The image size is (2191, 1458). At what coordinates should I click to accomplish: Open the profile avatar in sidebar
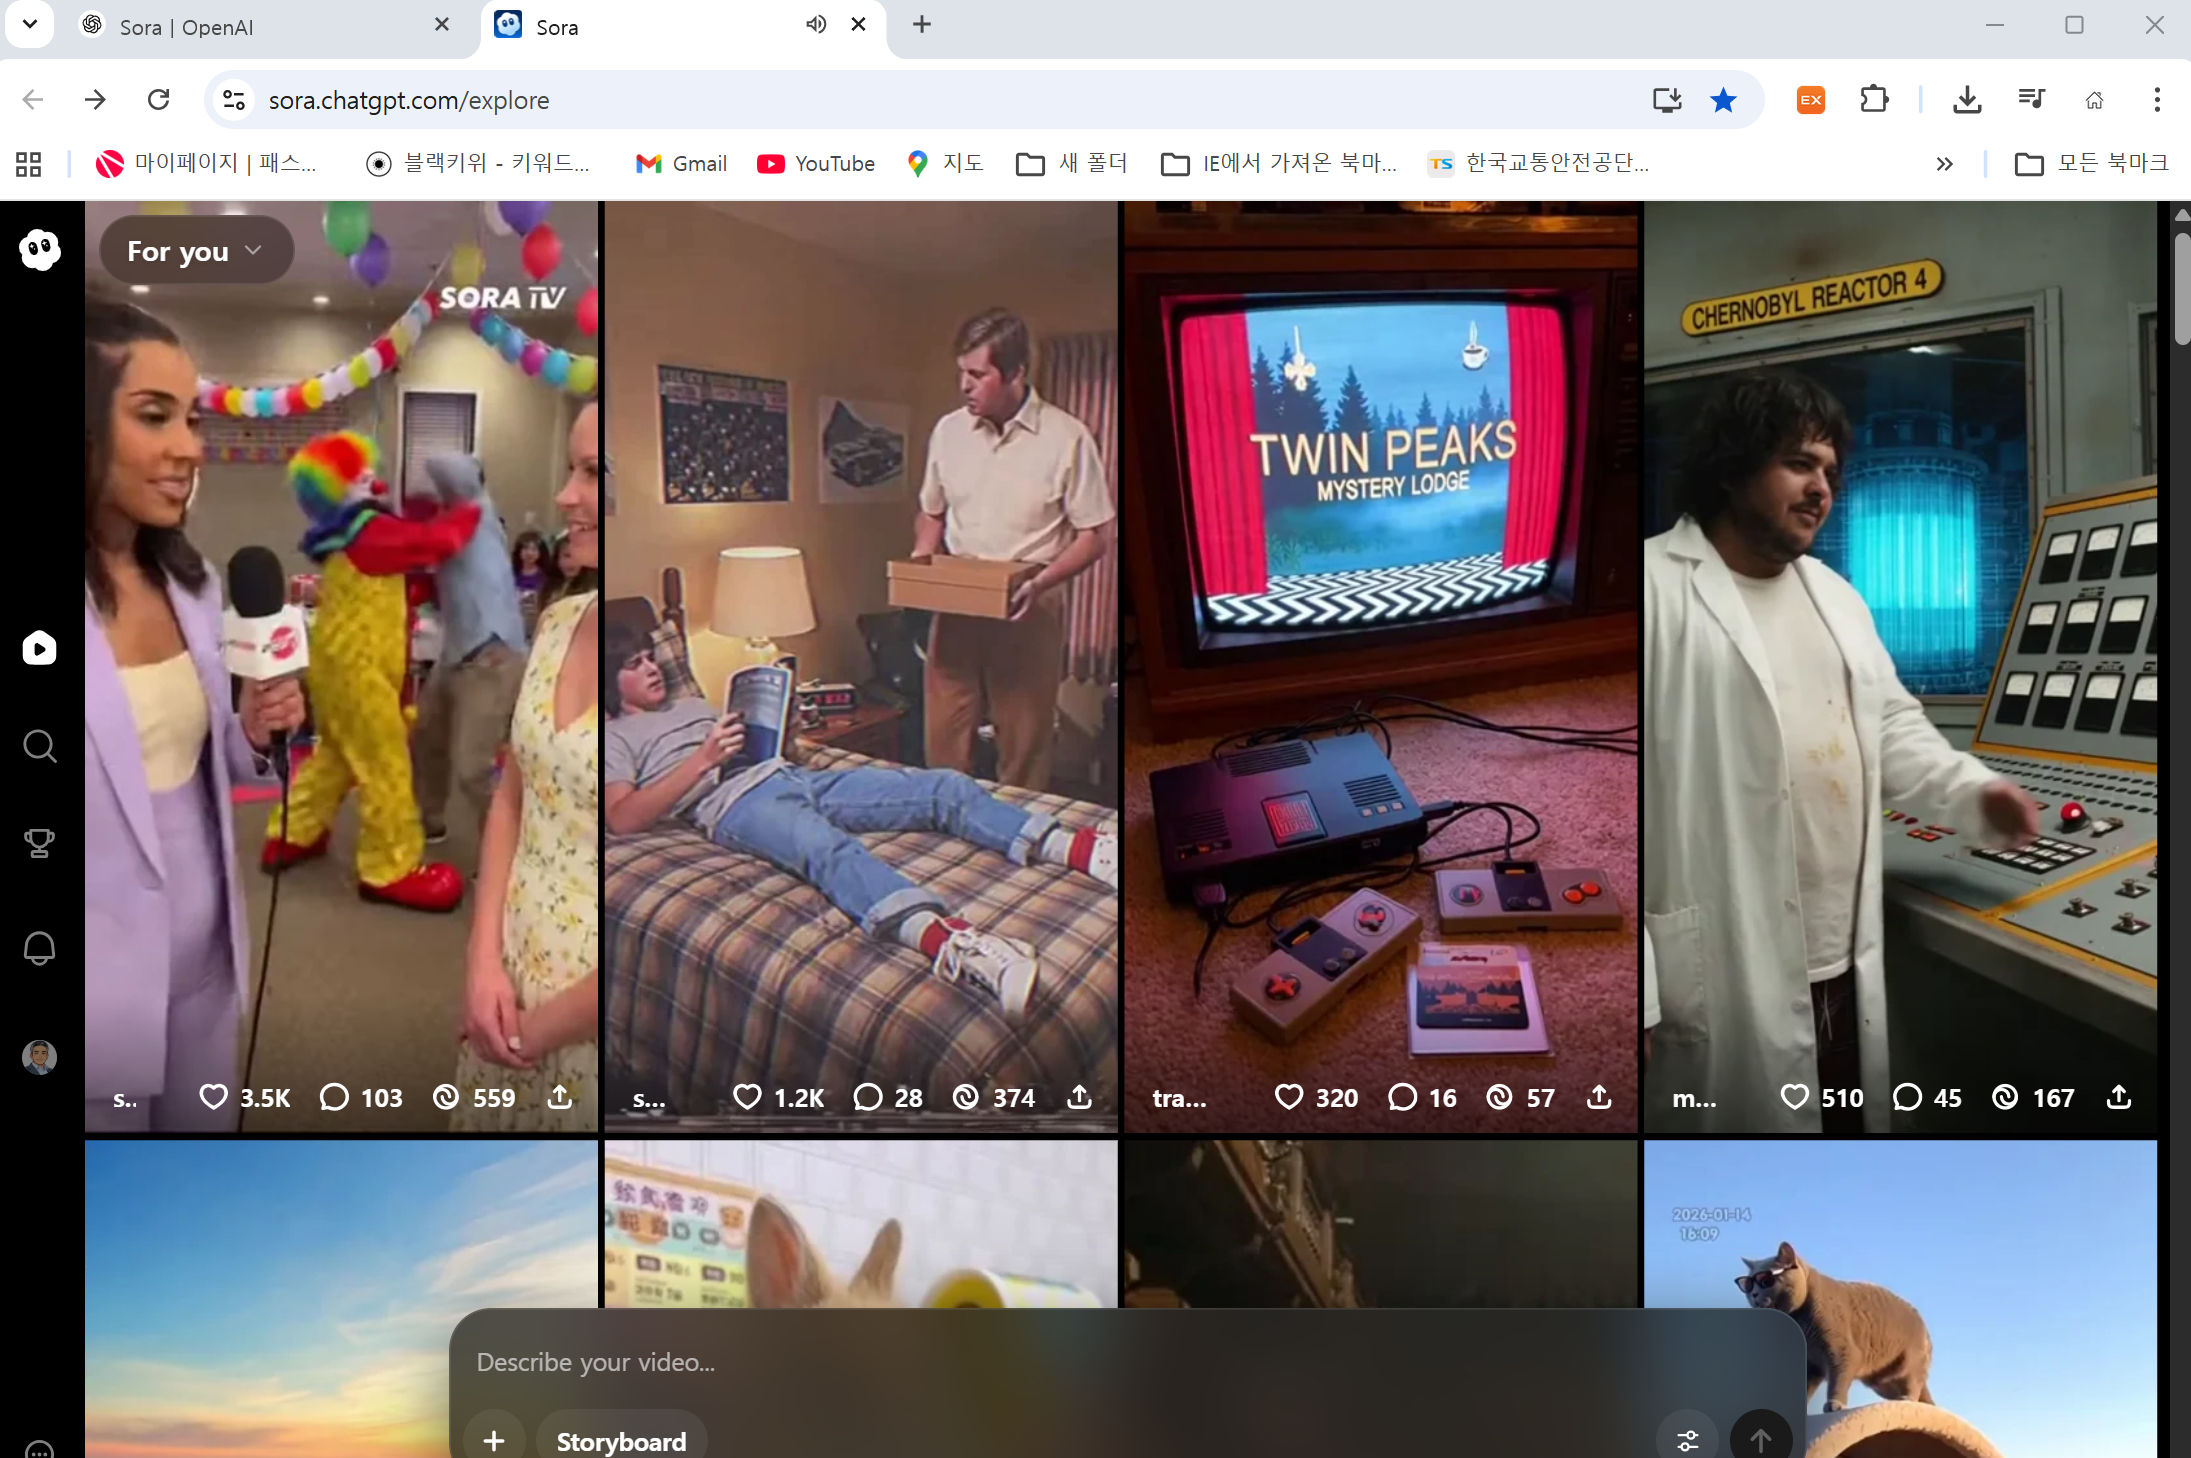[x=40, y=1057]
